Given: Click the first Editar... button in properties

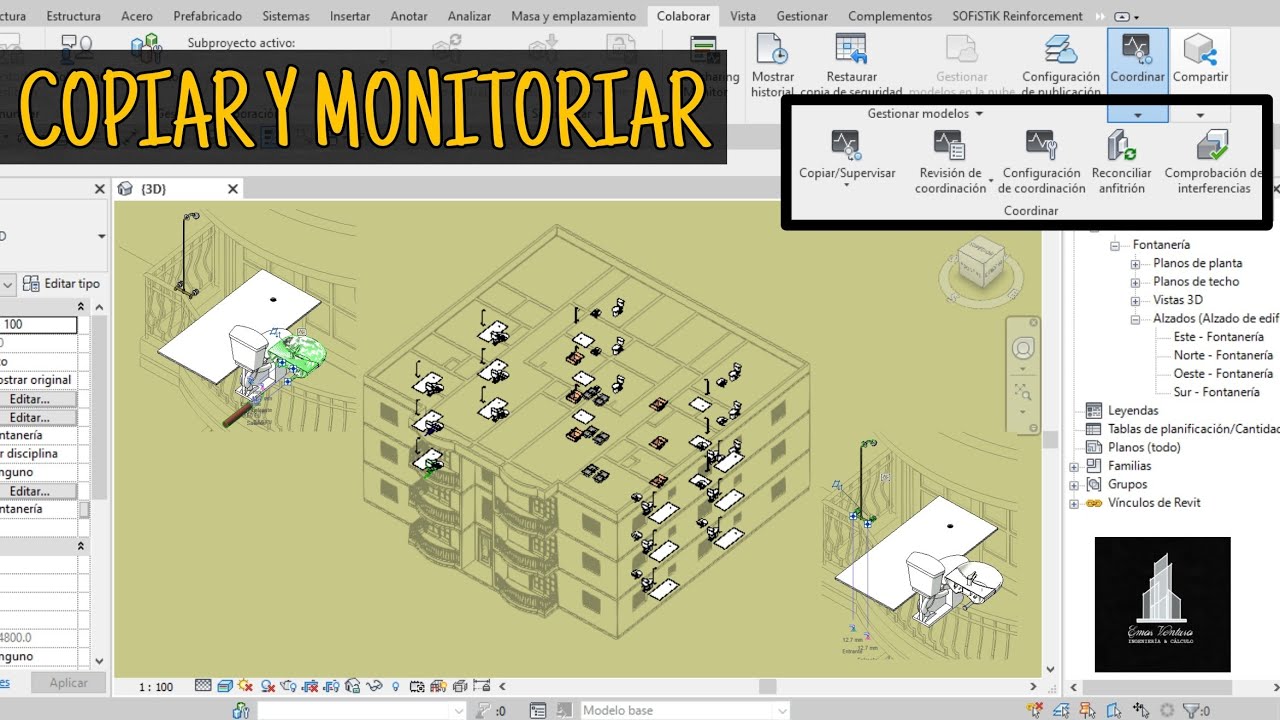Looking at the screenshot, I should [38, 399].
